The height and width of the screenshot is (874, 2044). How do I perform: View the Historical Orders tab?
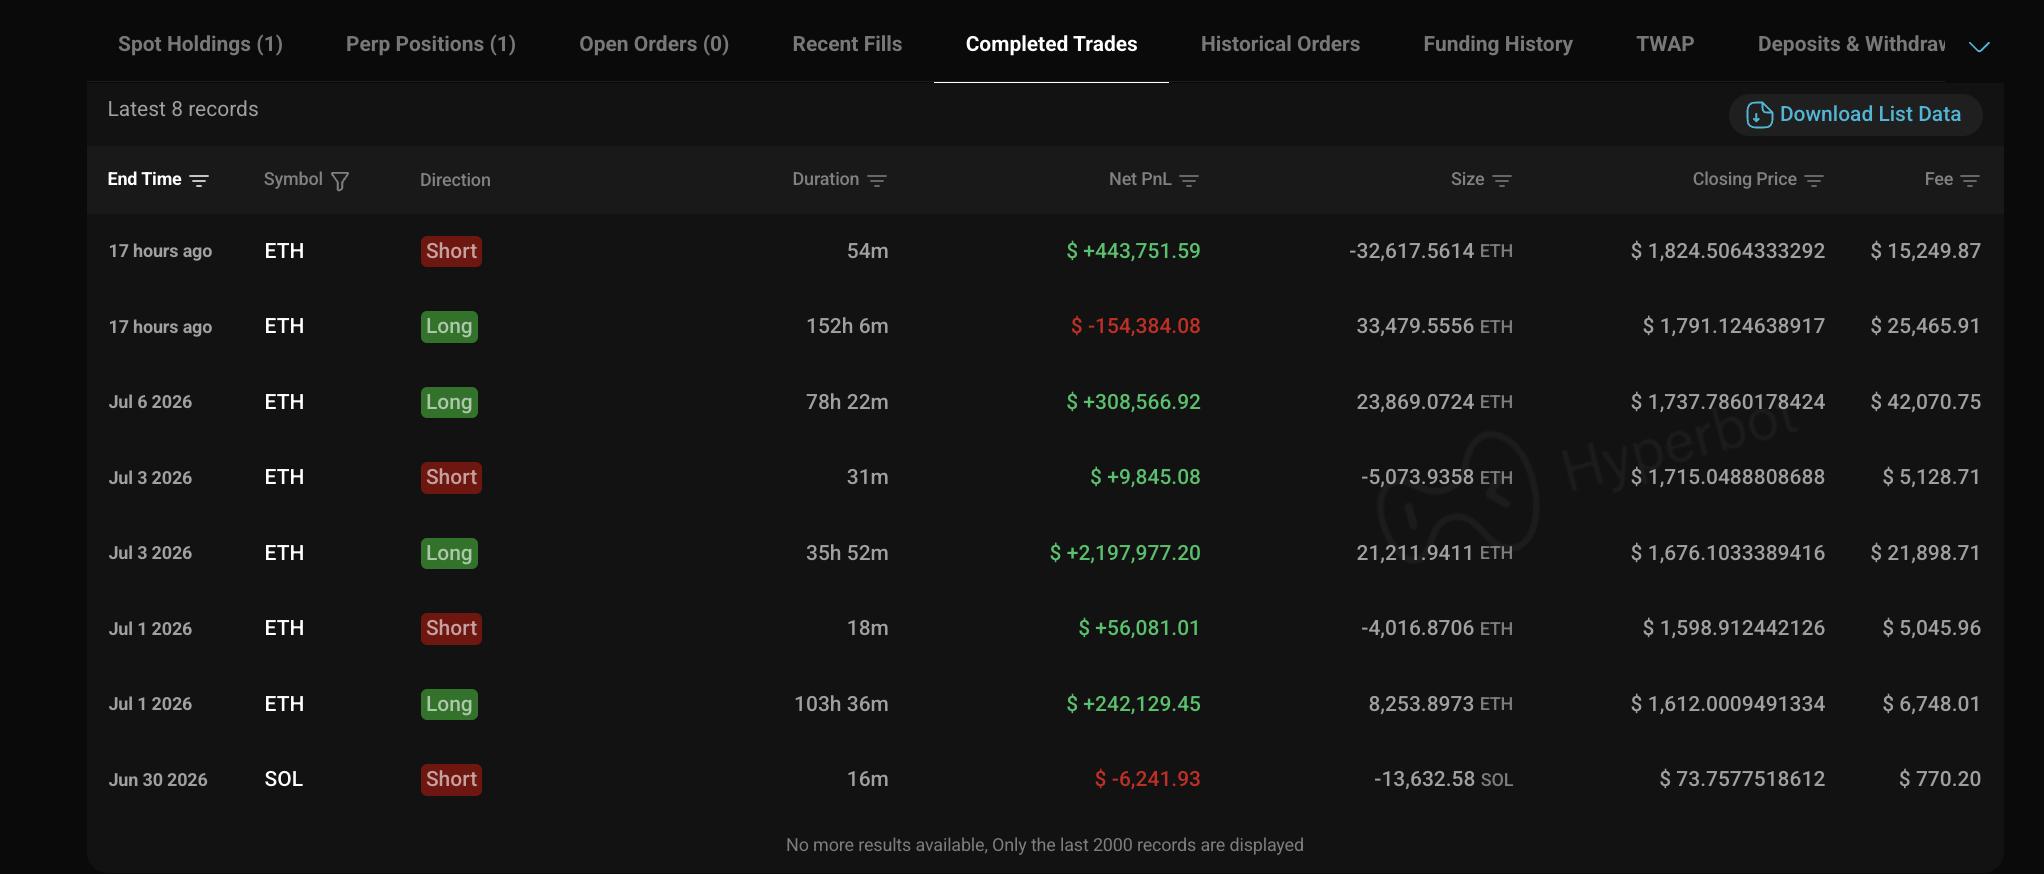1280,44
